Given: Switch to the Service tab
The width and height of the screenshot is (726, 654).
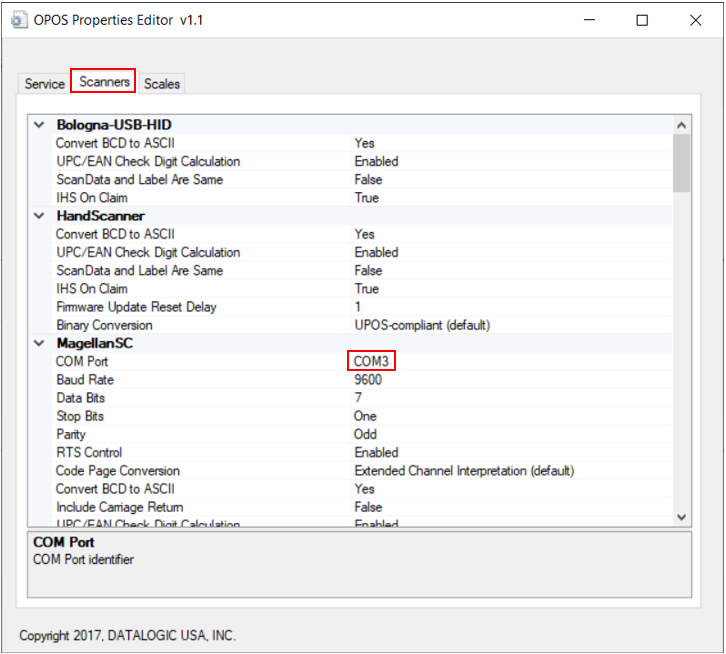Looking at the screenshot, I should tap(44, 84).
